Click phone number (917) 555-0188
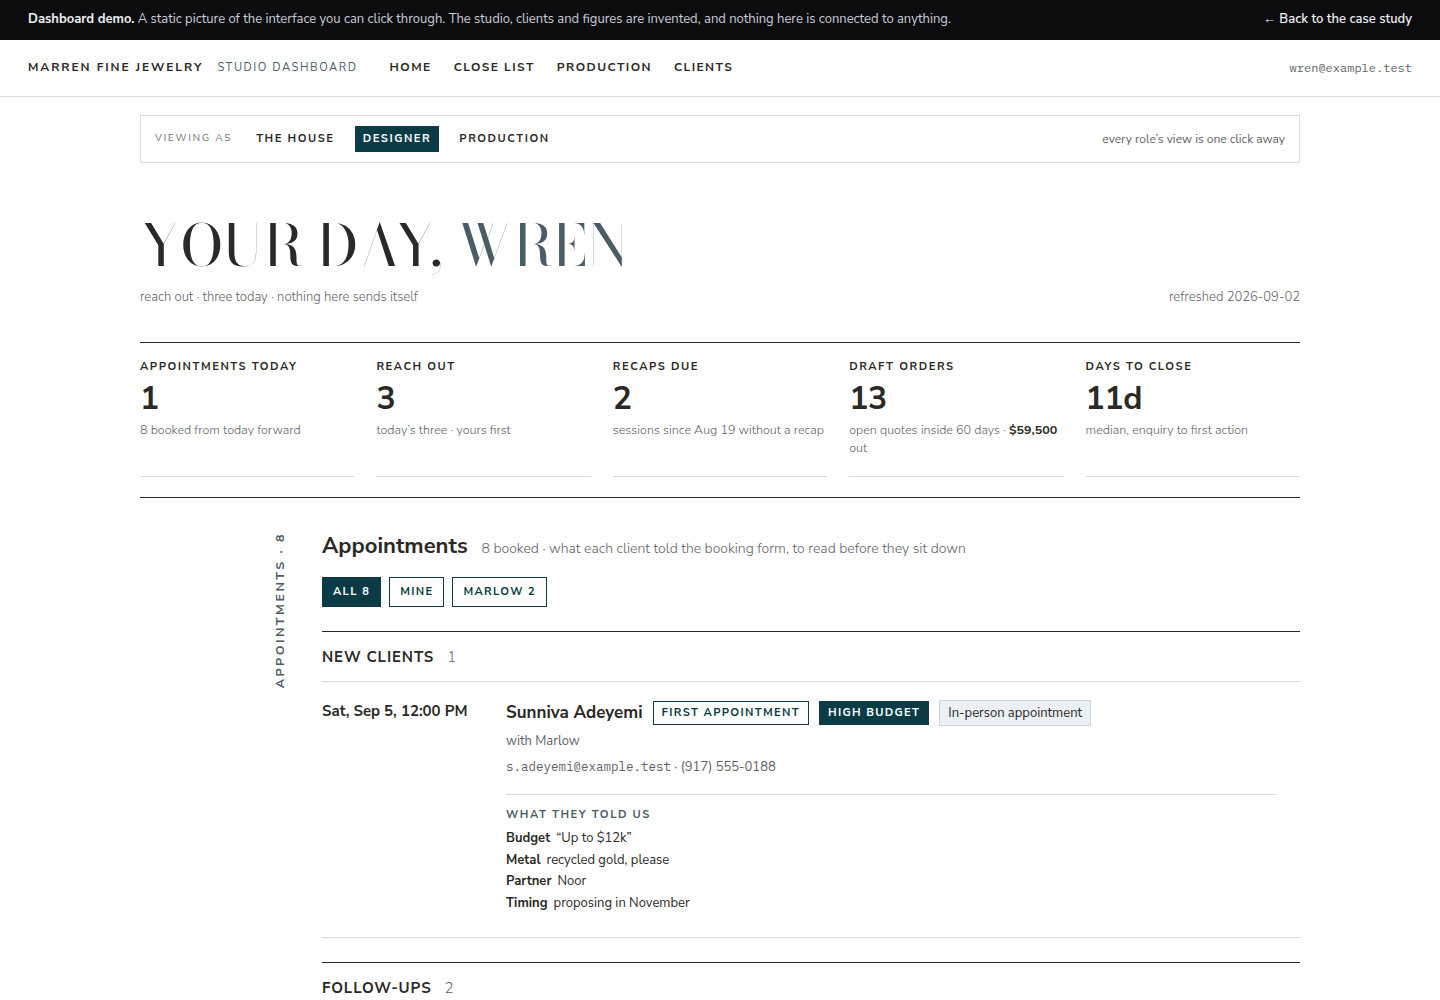Image resolution: width=1440 pixels, height=1000 pixels. [728, 767]
